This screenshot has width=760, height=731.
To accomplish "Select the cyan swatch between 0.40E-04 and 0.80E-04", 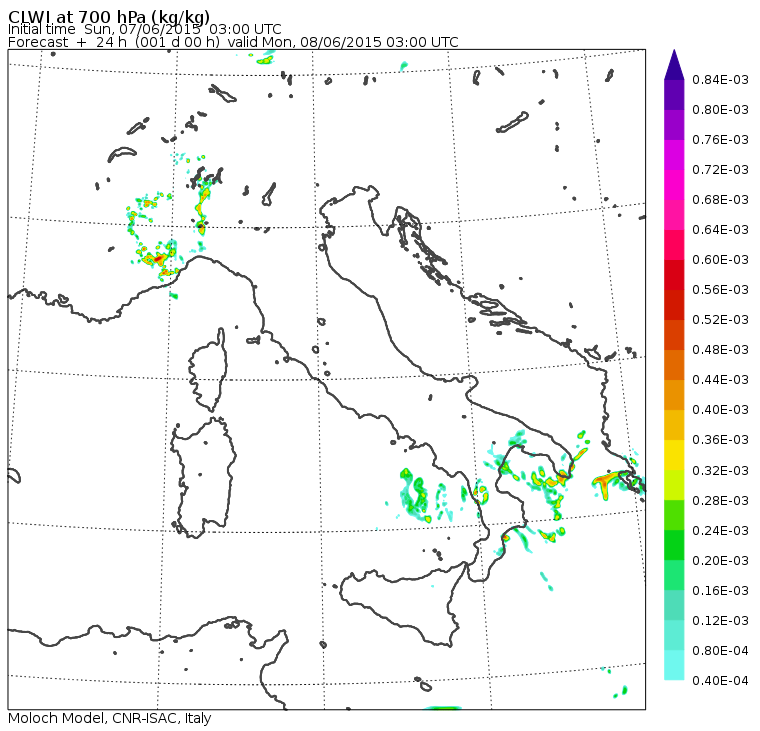I will [674, 665].
